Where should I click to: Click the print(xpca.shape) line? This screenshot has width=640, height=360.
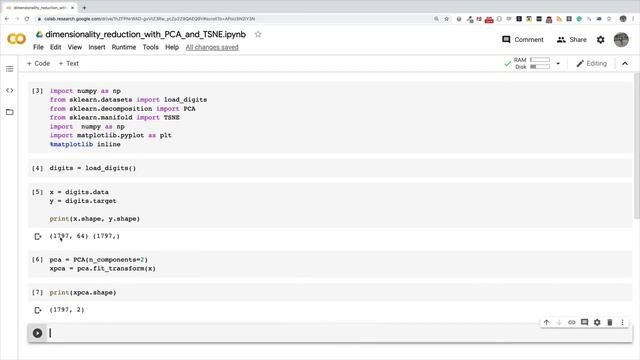coord(83,293)
